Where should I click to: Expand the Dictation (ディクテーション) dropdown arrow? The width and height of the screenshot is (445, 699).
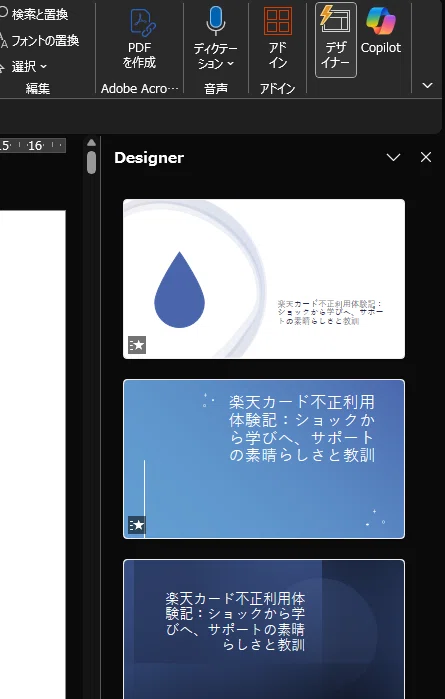231,64
